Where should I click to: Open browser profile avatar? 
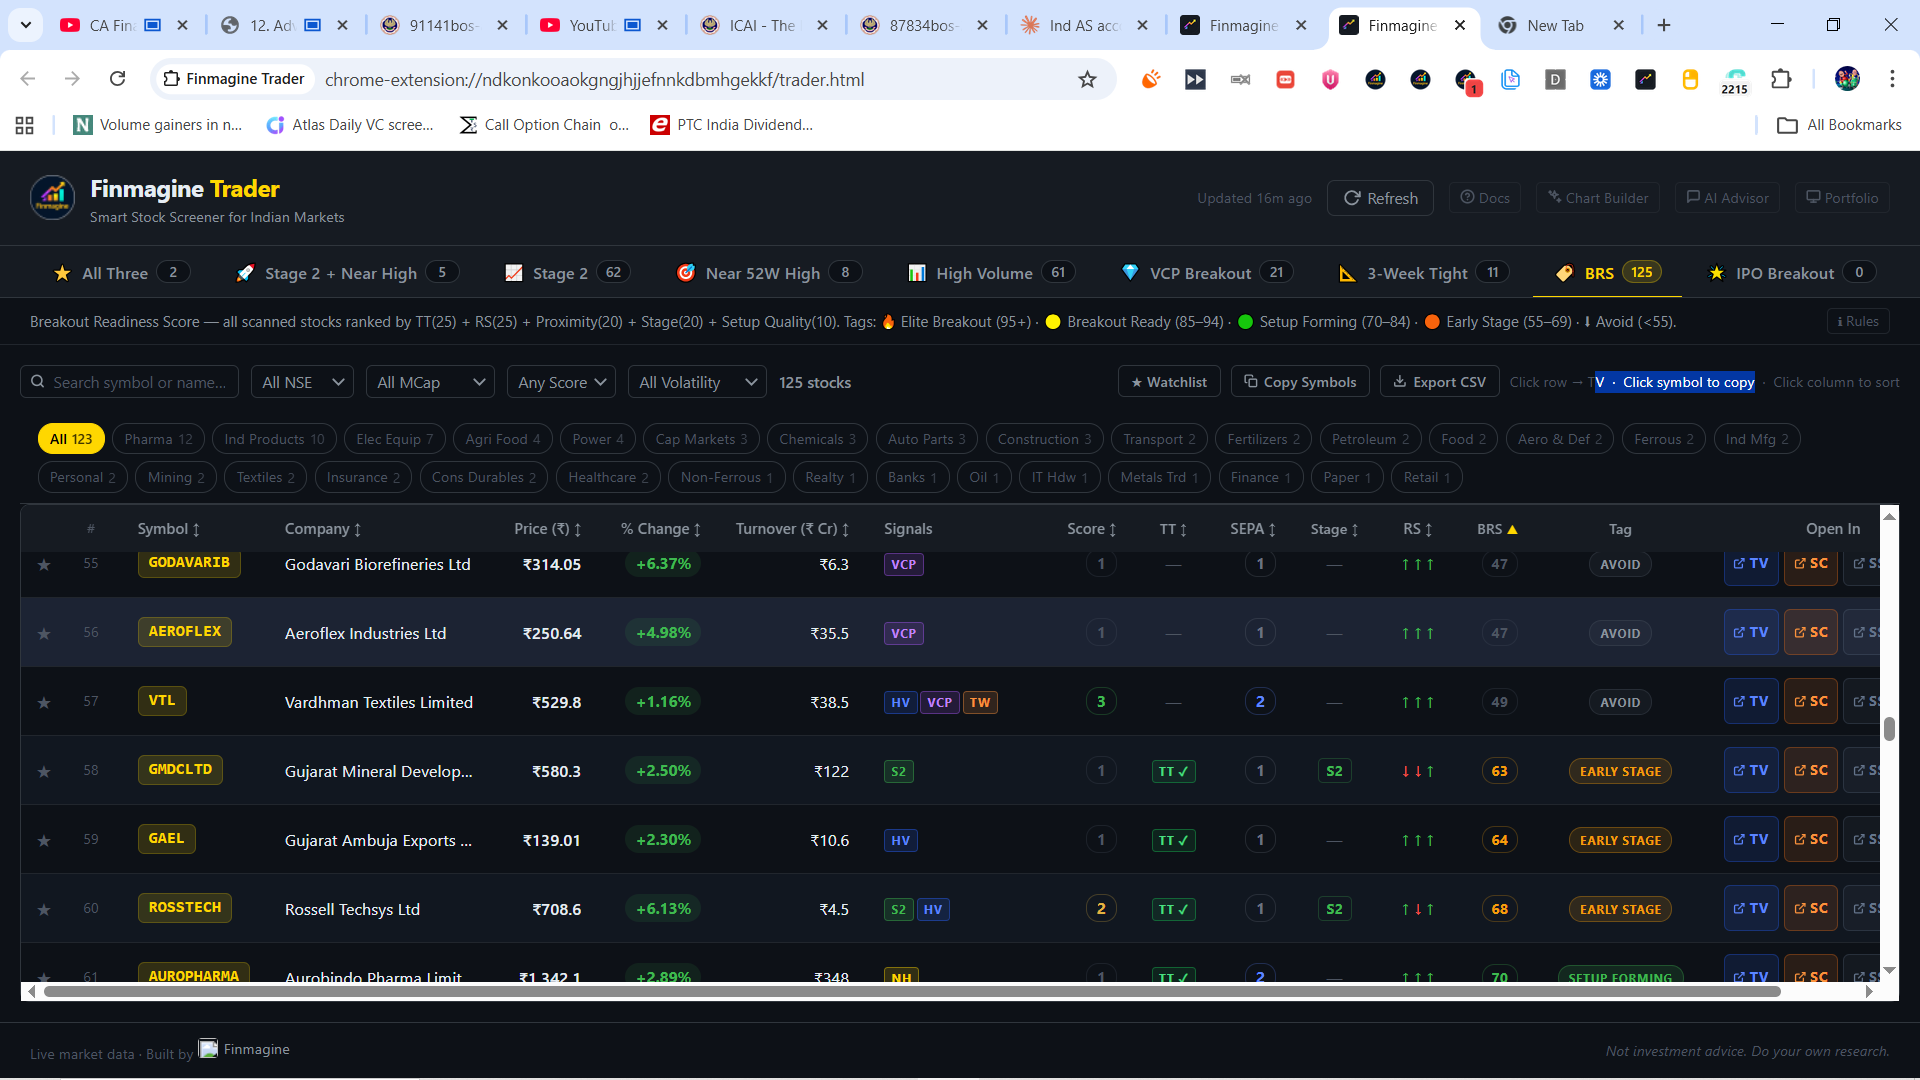[x=1847, y=79]
